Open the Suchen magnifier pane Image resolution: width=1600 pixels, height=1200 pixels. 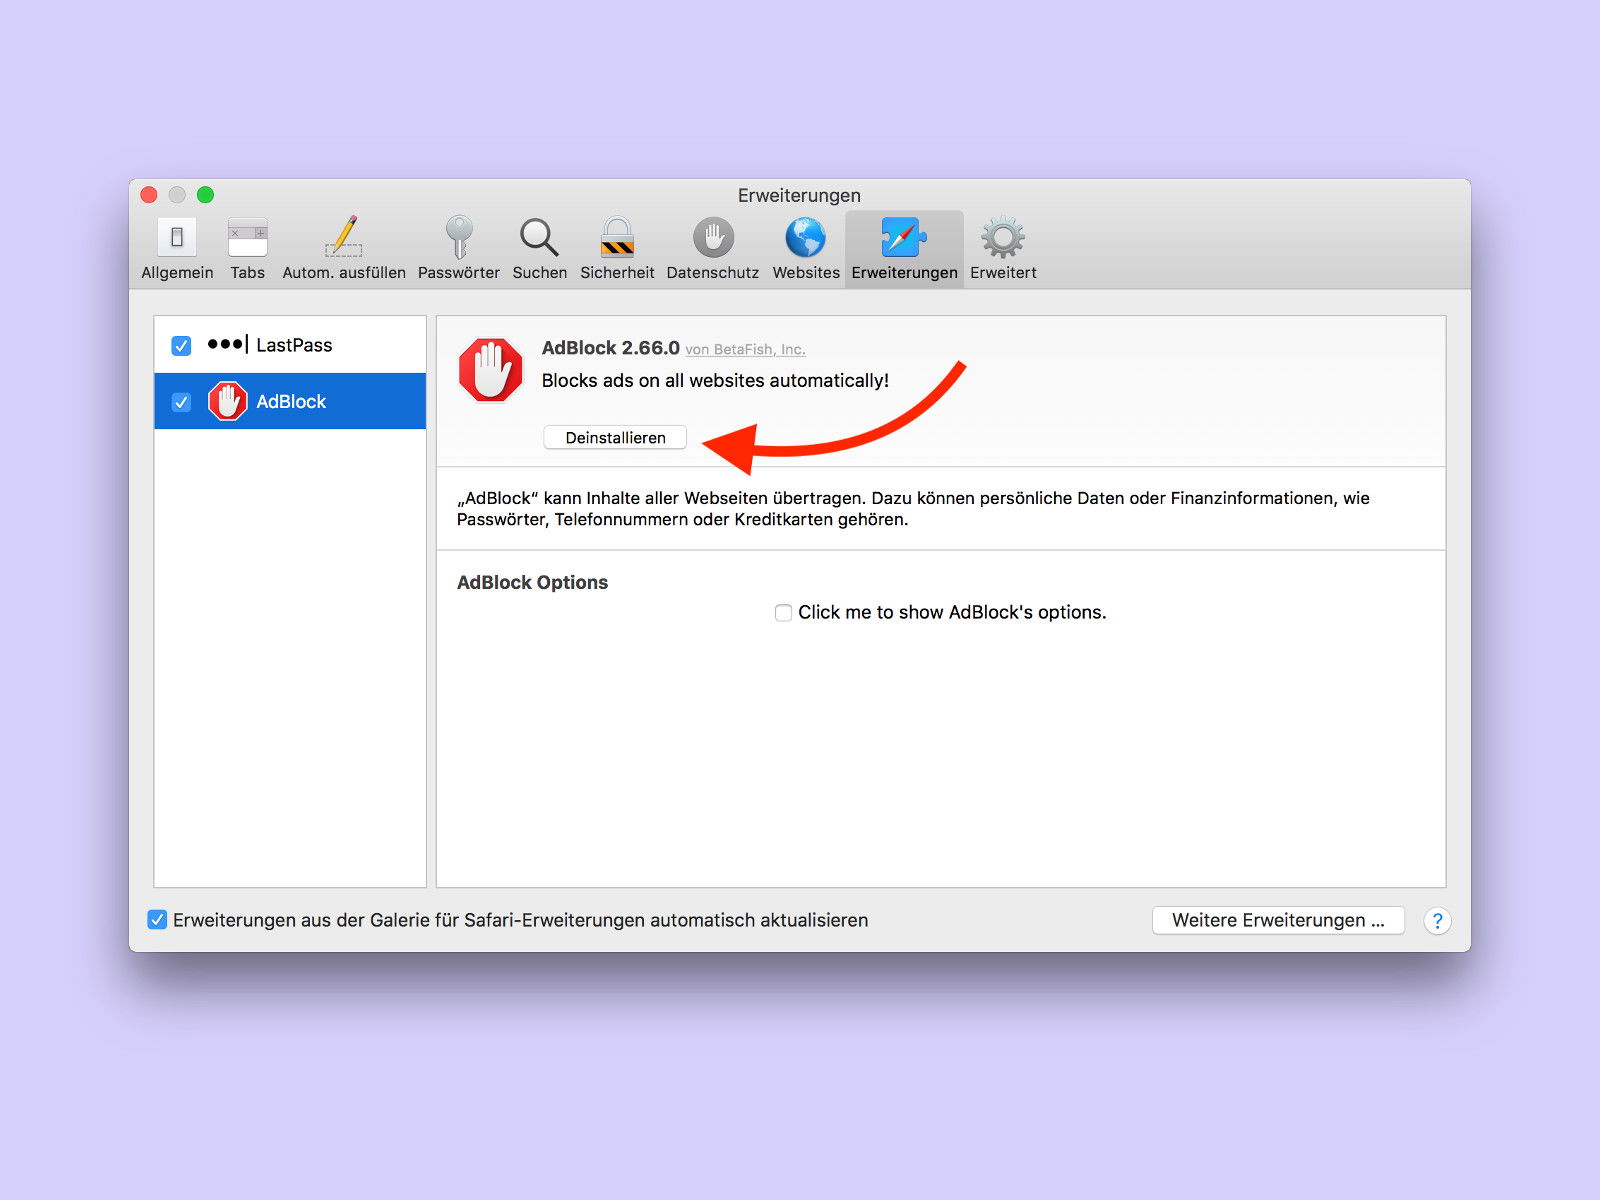pyautogui.click(x=540, y=249)
